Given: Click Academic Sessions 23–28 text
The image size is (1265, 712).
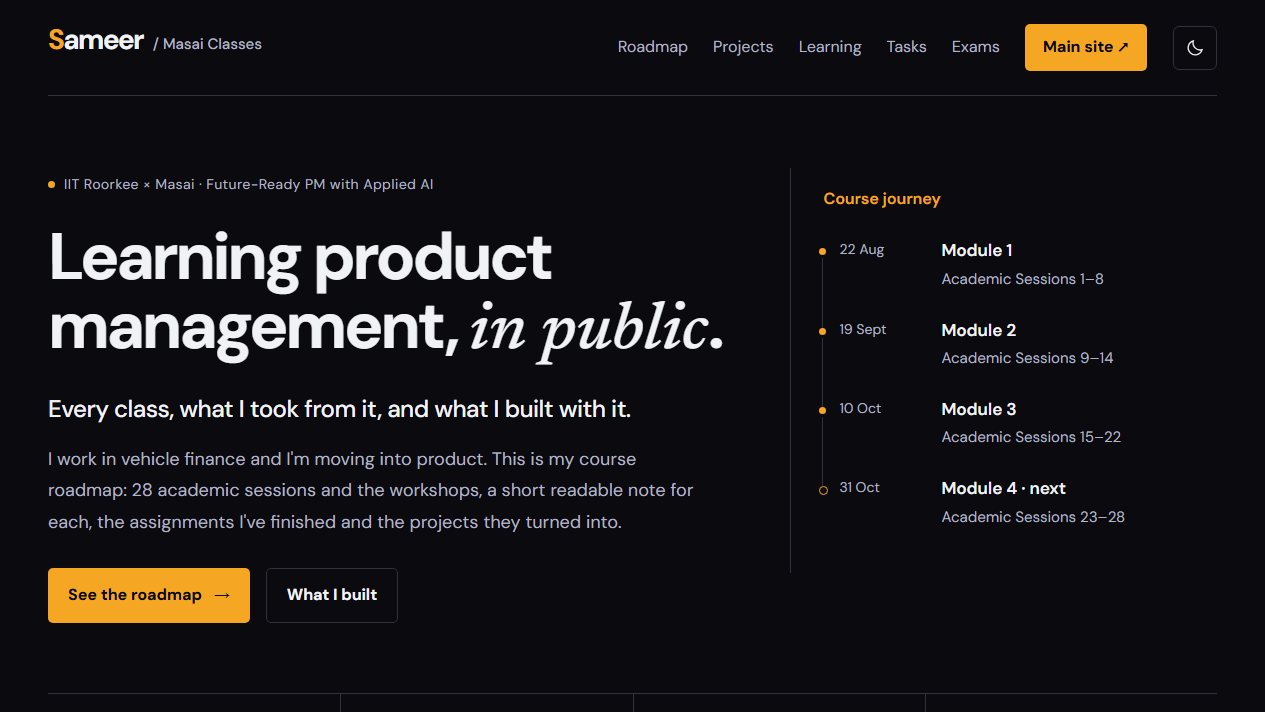Looking at the screenshot, I should tap(1033, 517).
